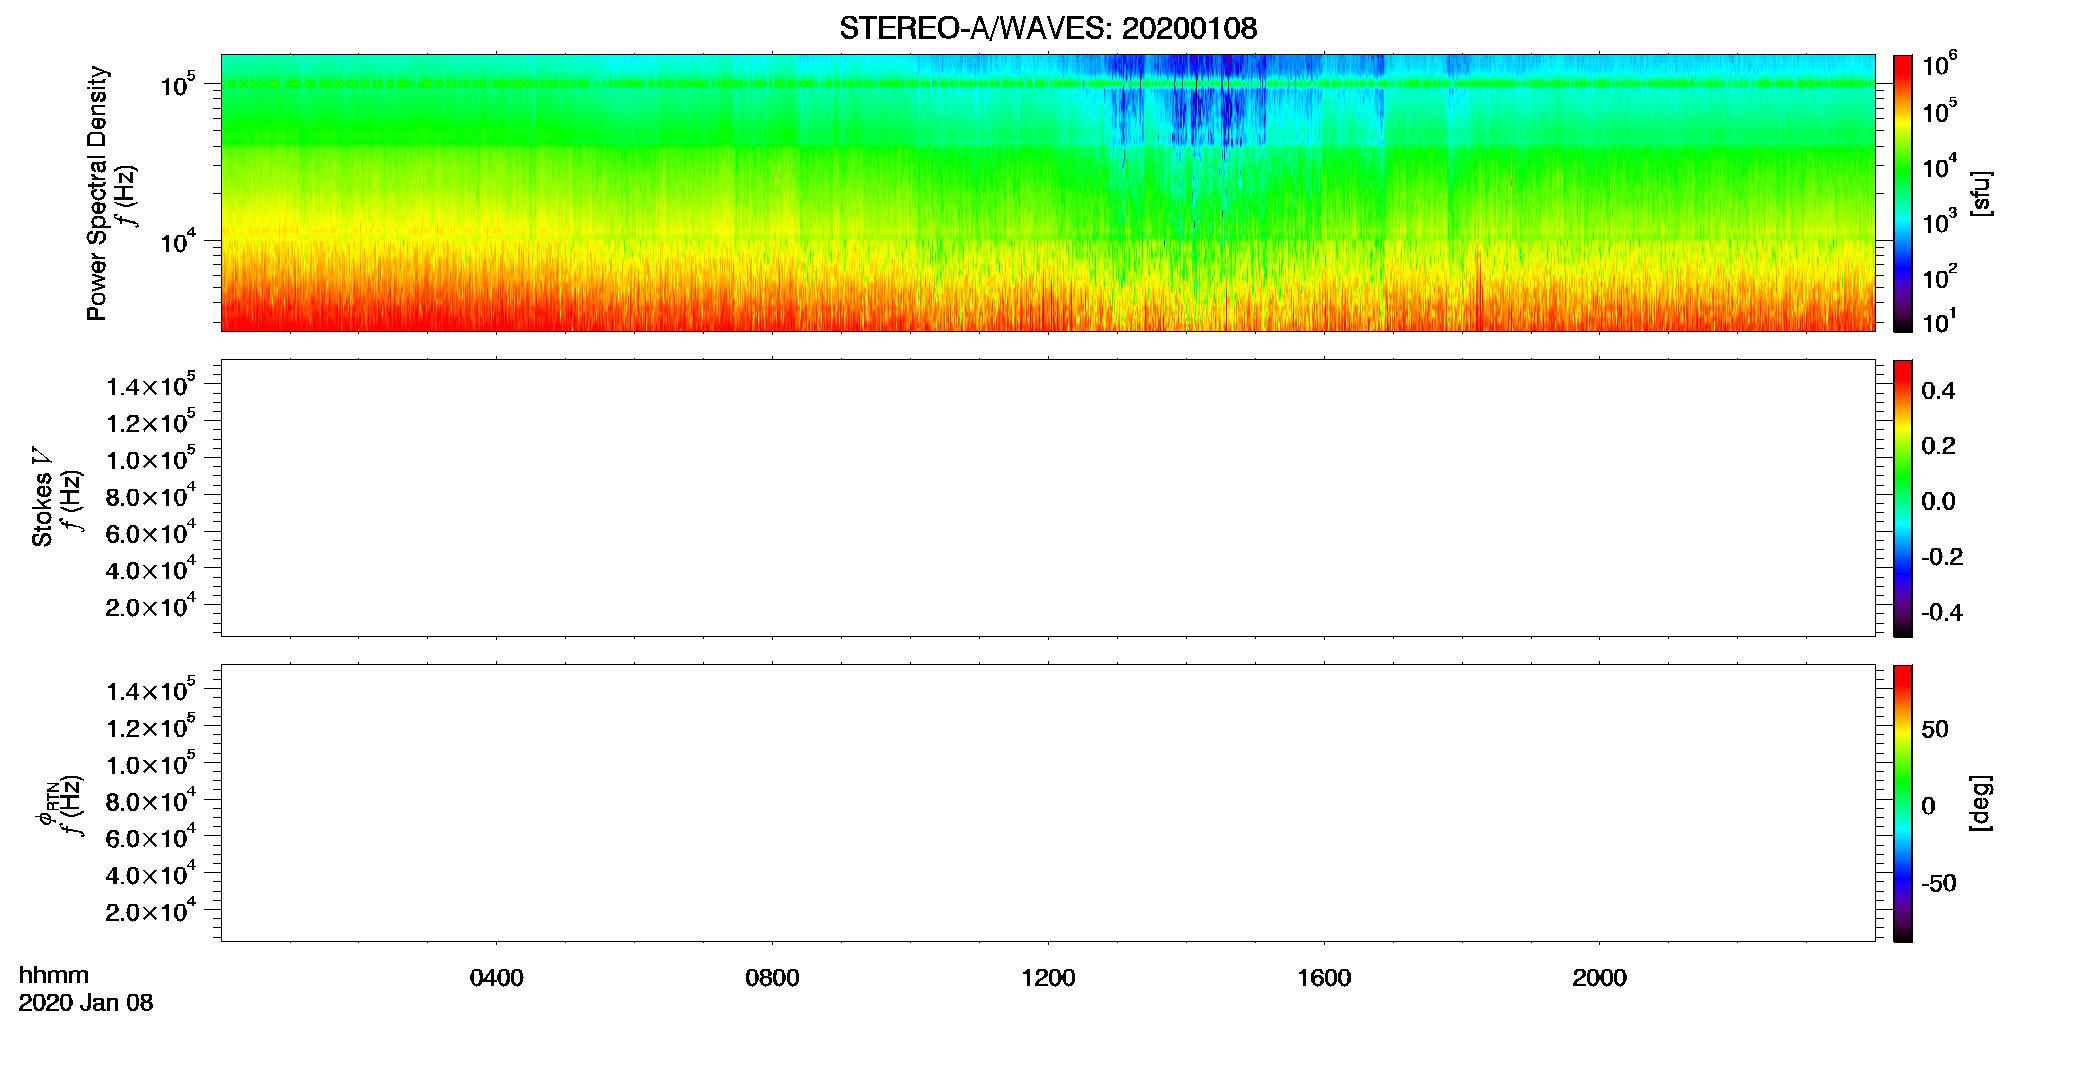Click the power spectral density color bar
This screenshot has width=2096, height=1080.
pyautogui.click(x=1903, y=193)
